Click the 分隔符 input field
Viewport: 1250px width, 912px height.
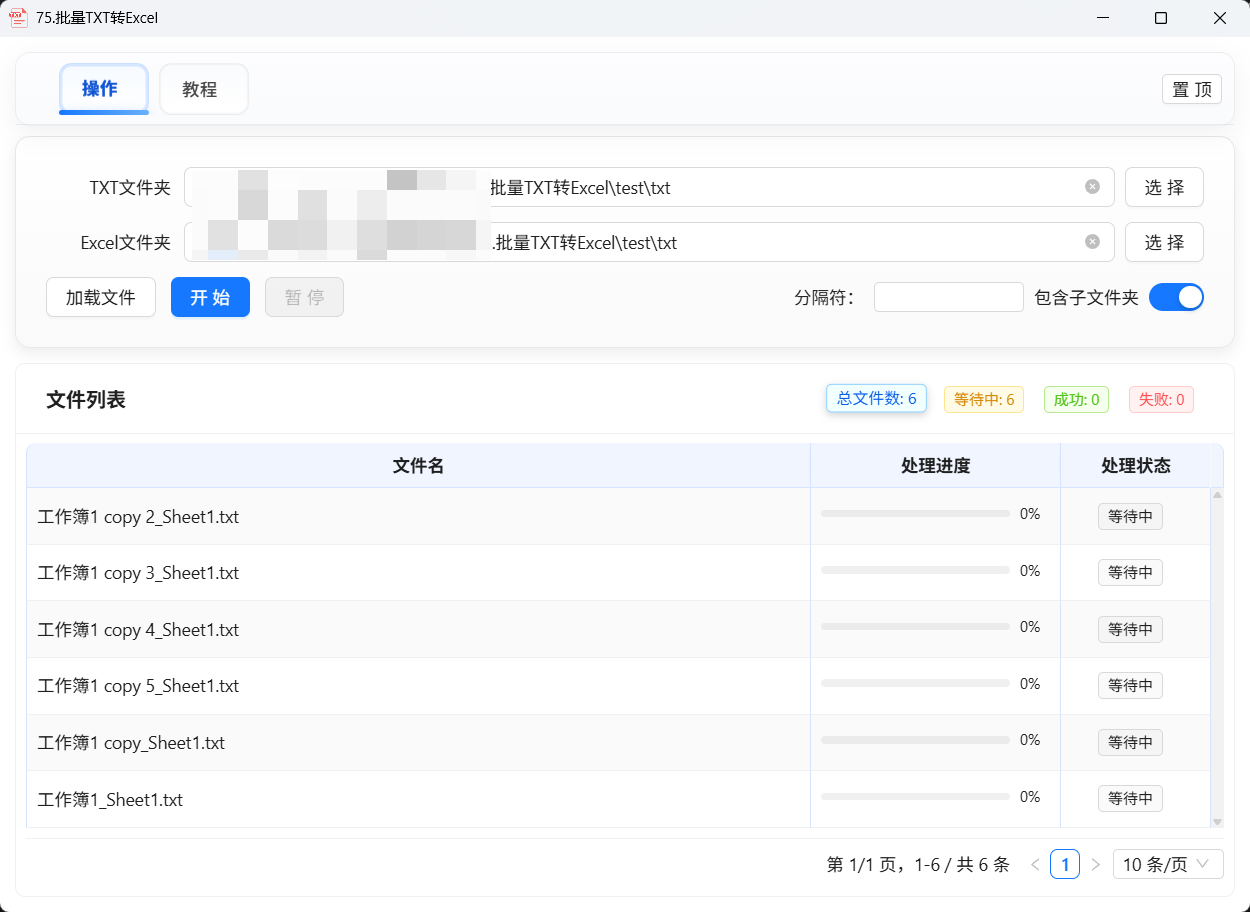[948, 297]
